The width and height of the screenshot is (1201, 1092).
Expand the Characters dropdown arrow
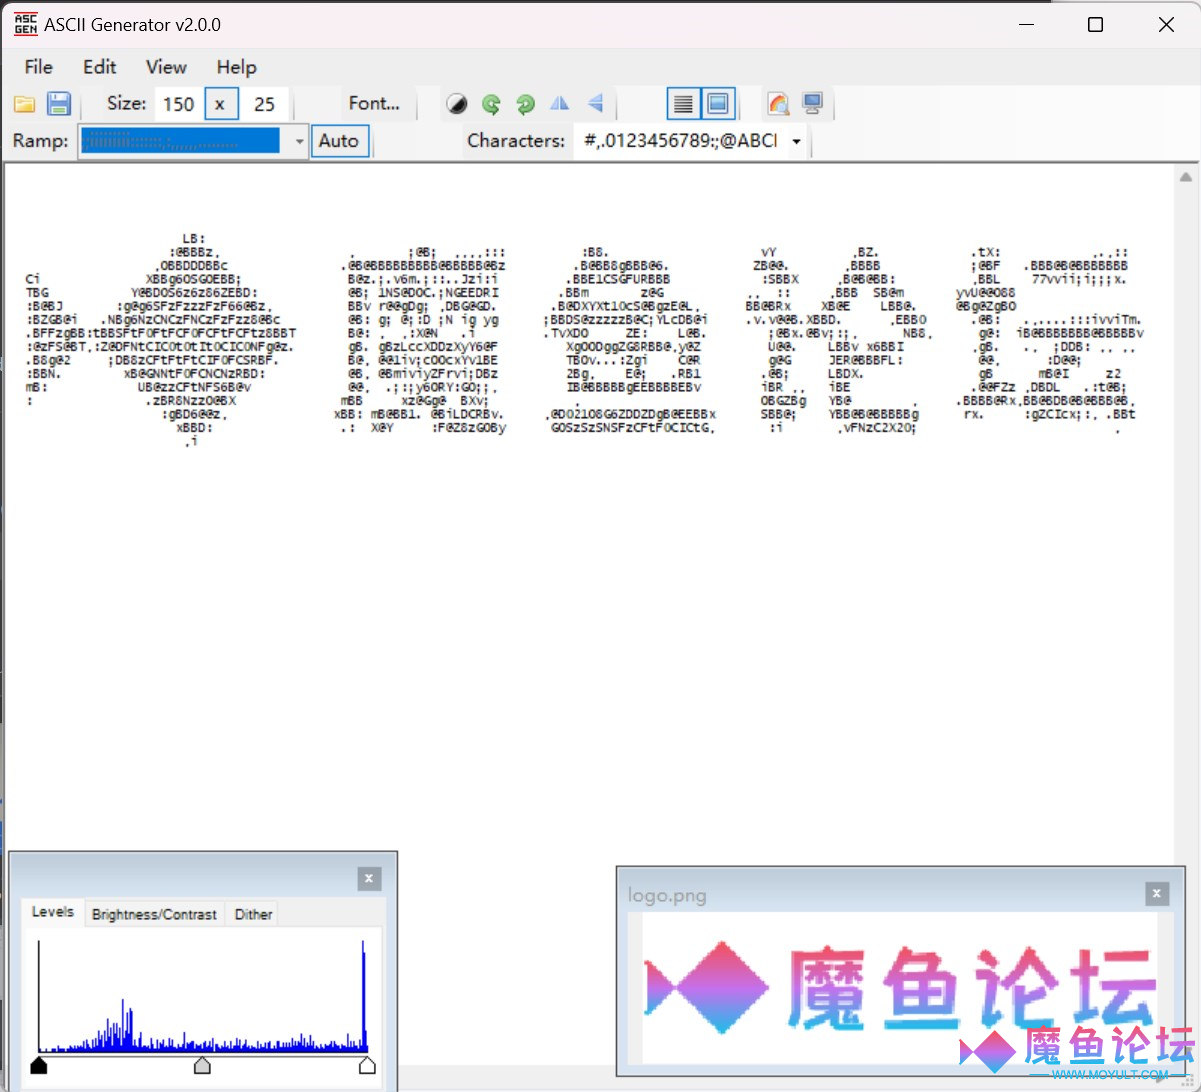click(796, 142)
